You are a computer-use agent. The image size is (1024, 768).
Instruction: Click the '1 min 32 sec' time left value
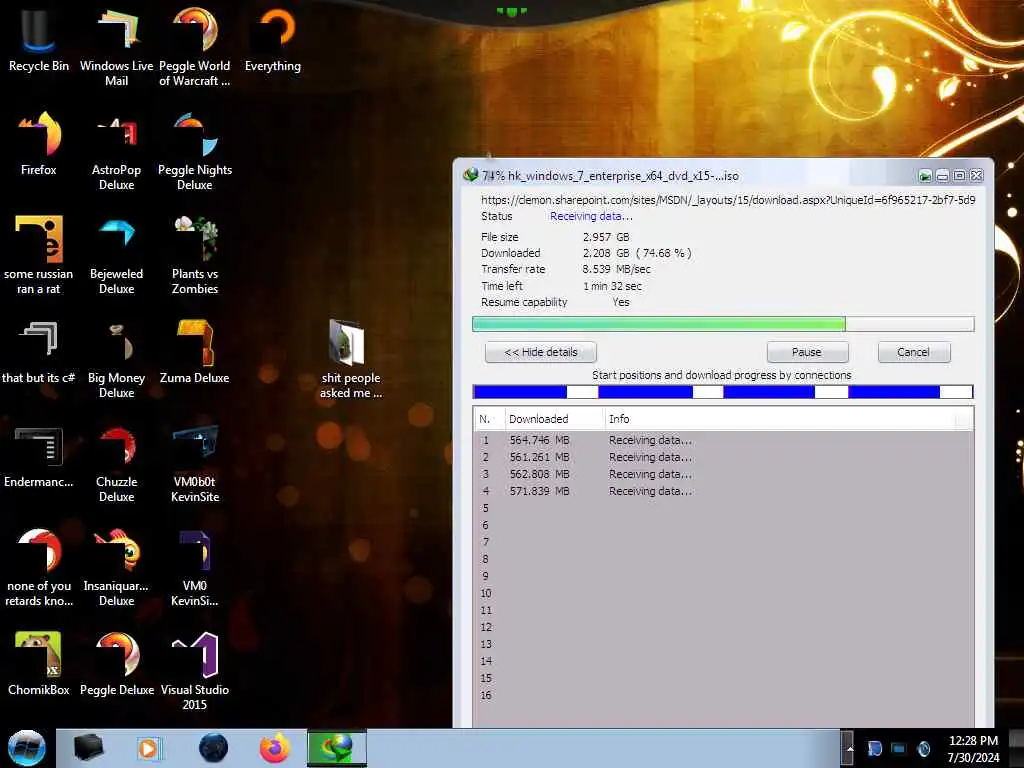[613, 286]
